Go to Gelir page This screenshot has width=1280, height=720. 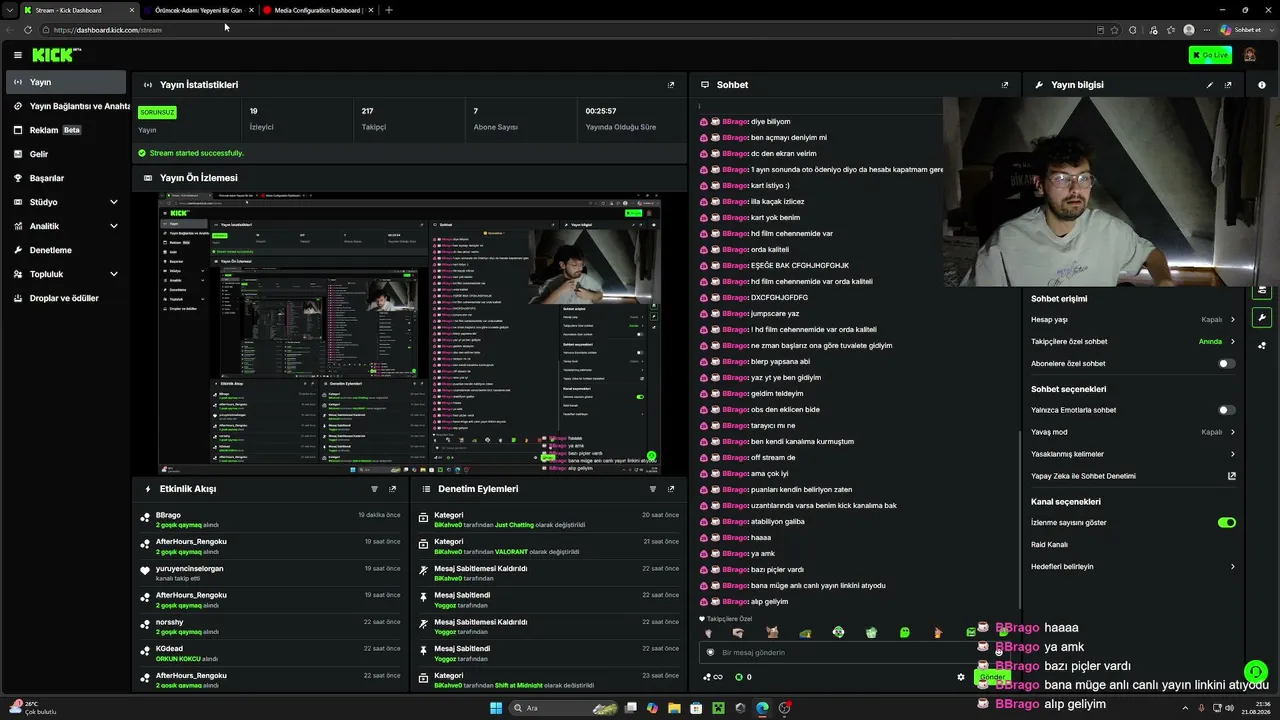(x=65, y=154)
